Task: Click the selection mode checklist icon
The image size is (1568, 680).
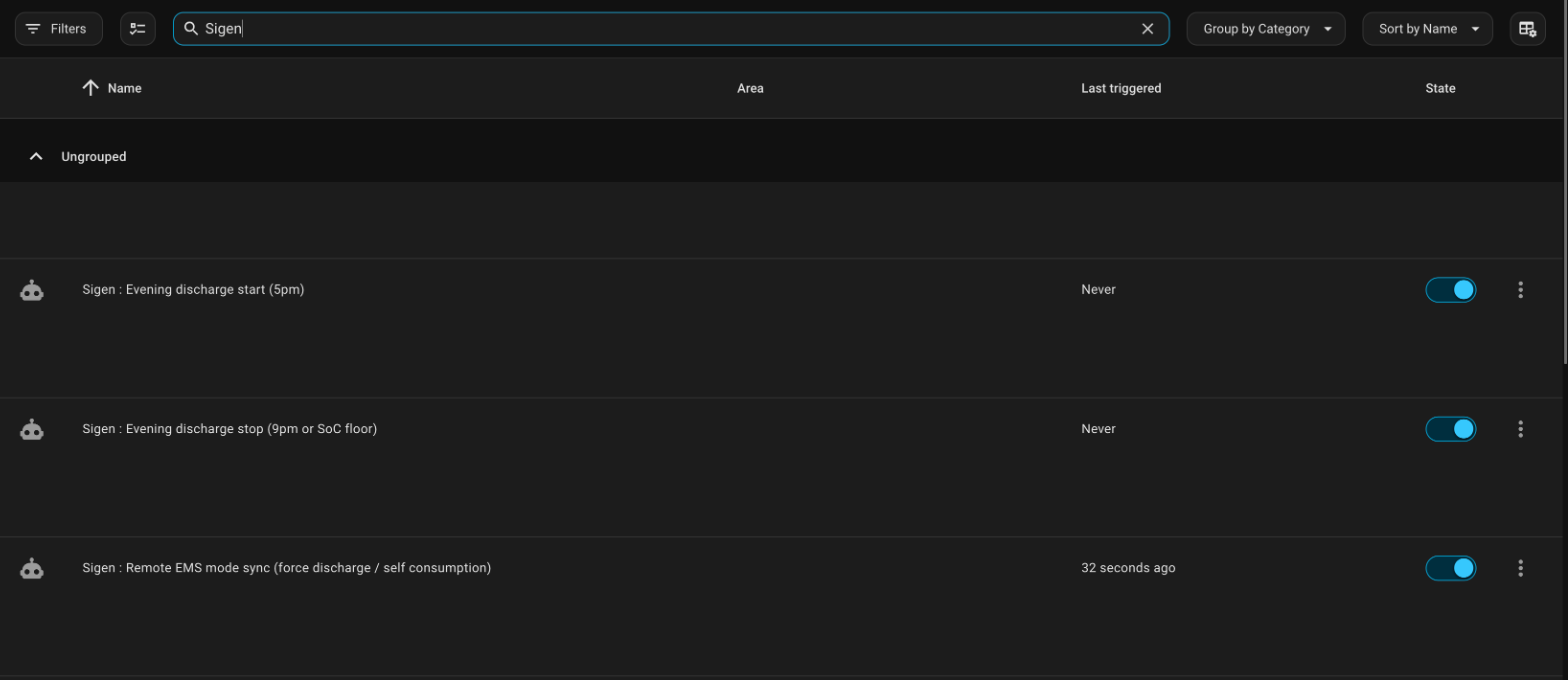Action: (138, 29)
